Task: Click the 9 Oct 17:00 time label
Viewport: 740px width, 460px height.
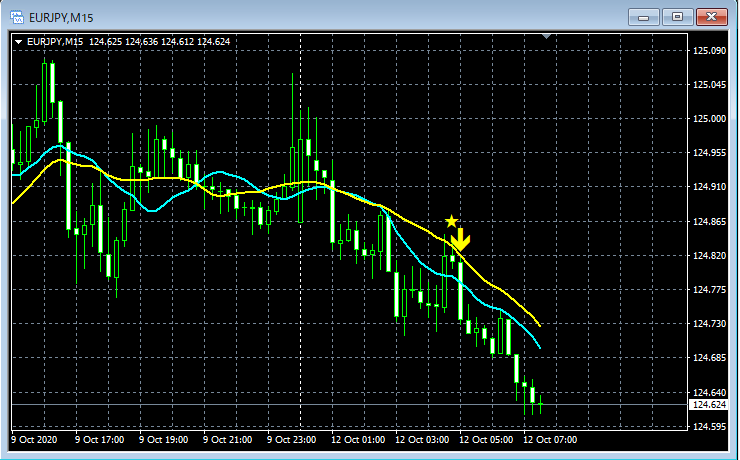Action: point(100,440)
